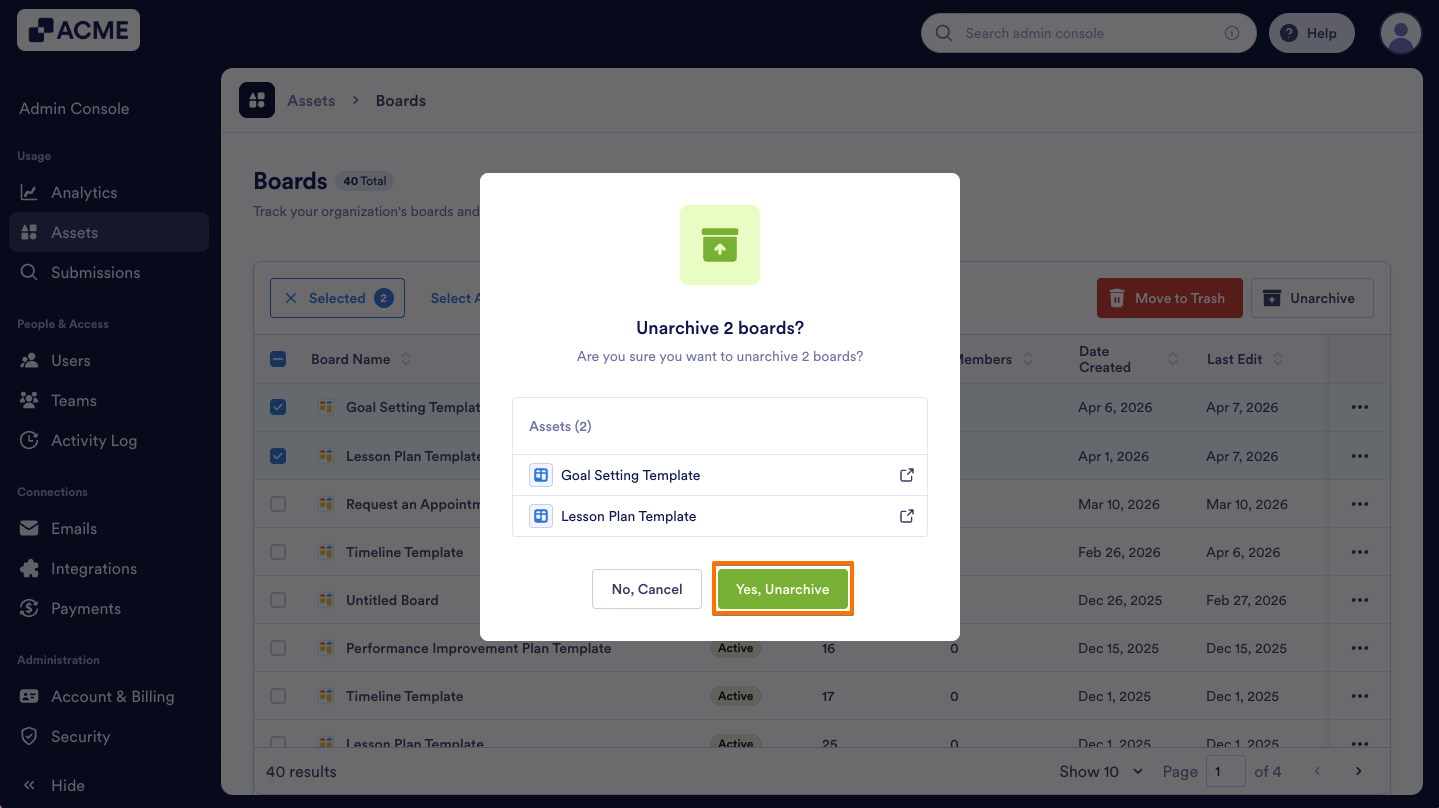Open Submissions from the sidebar

point(96,272)
